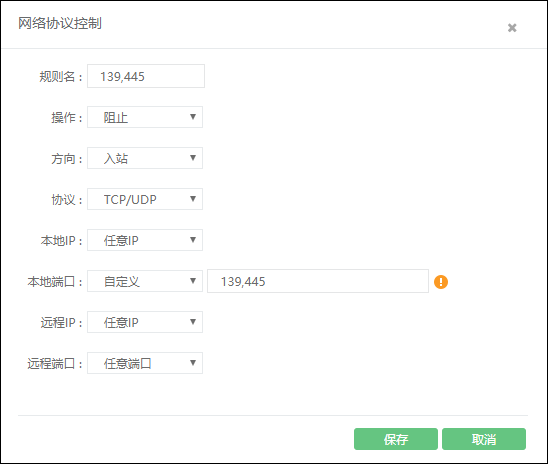Click the orange warning icon beside local port
Screen dimensions: 548x464
(x=441, y=282)
